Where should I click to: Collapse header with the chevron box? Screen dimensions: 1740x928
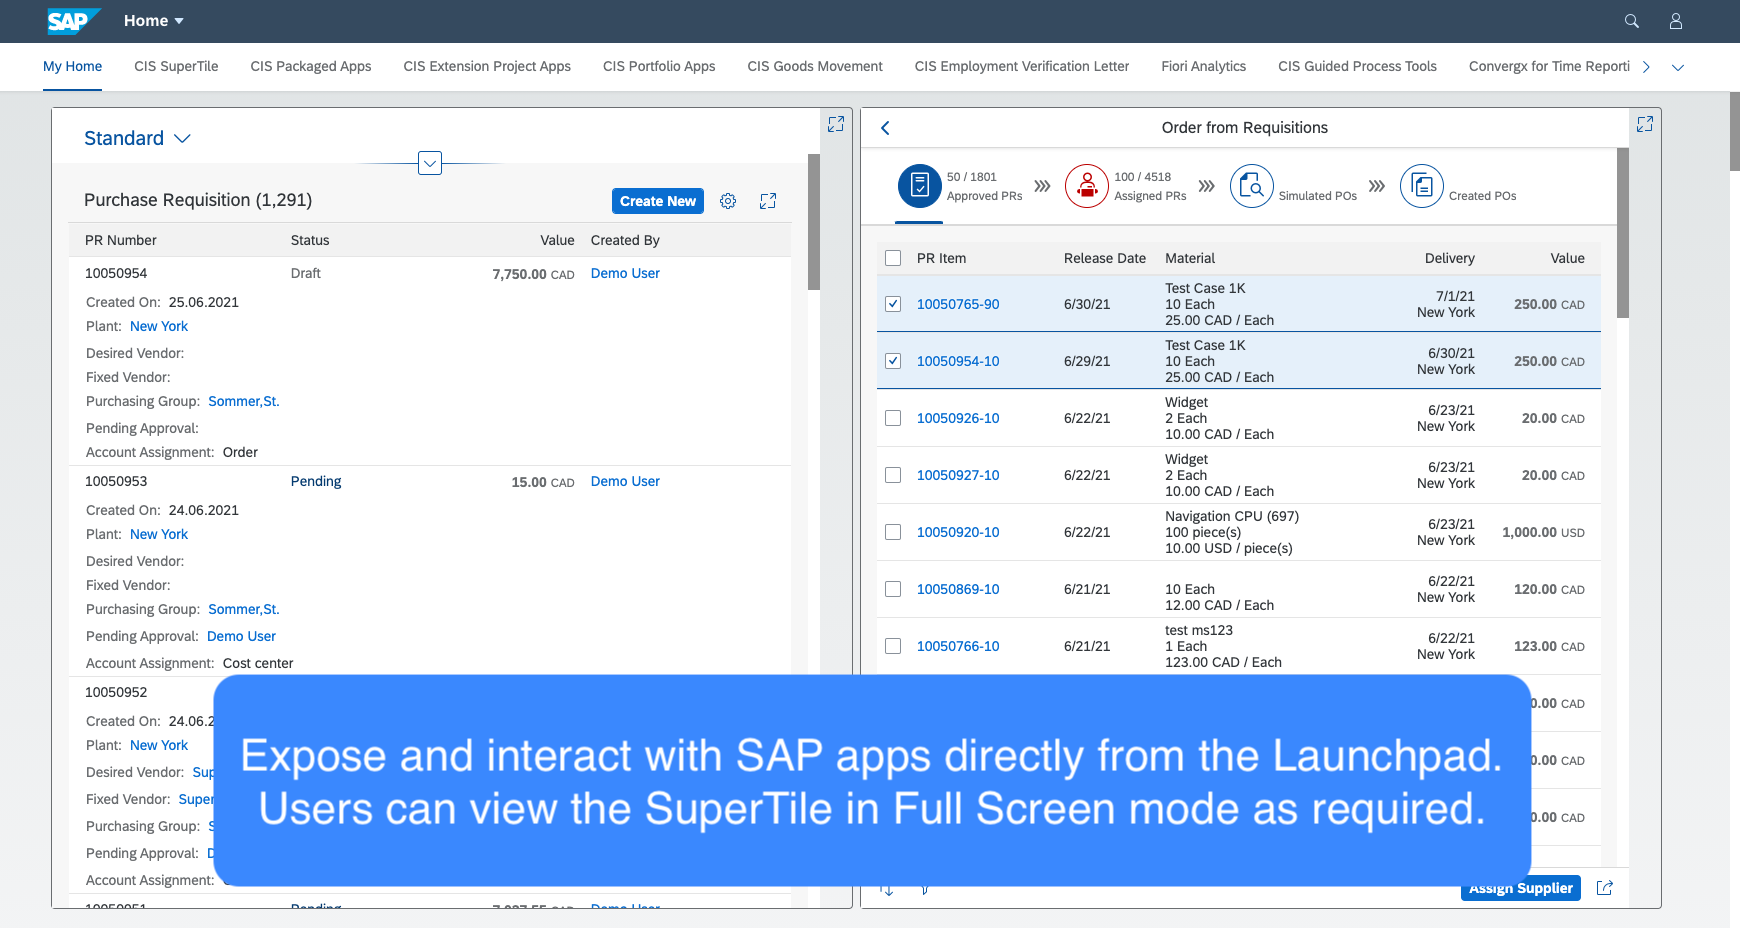coord(430,163)
